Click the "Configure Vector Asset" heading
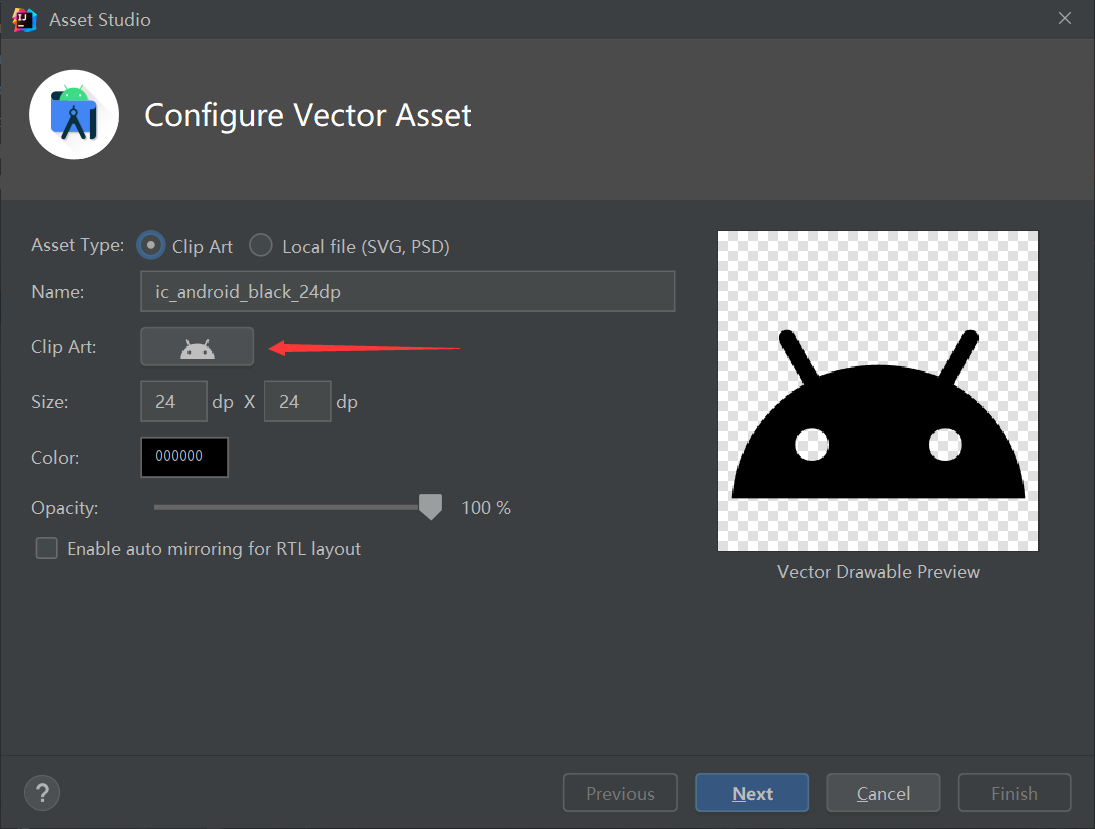 [308, 115]
